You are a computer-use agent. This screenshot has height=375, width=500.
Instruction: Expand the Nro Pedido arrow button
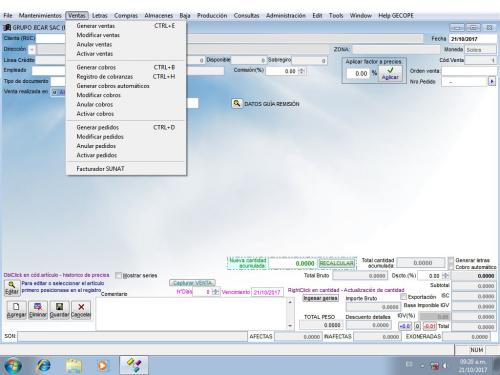tap(492, 81)
